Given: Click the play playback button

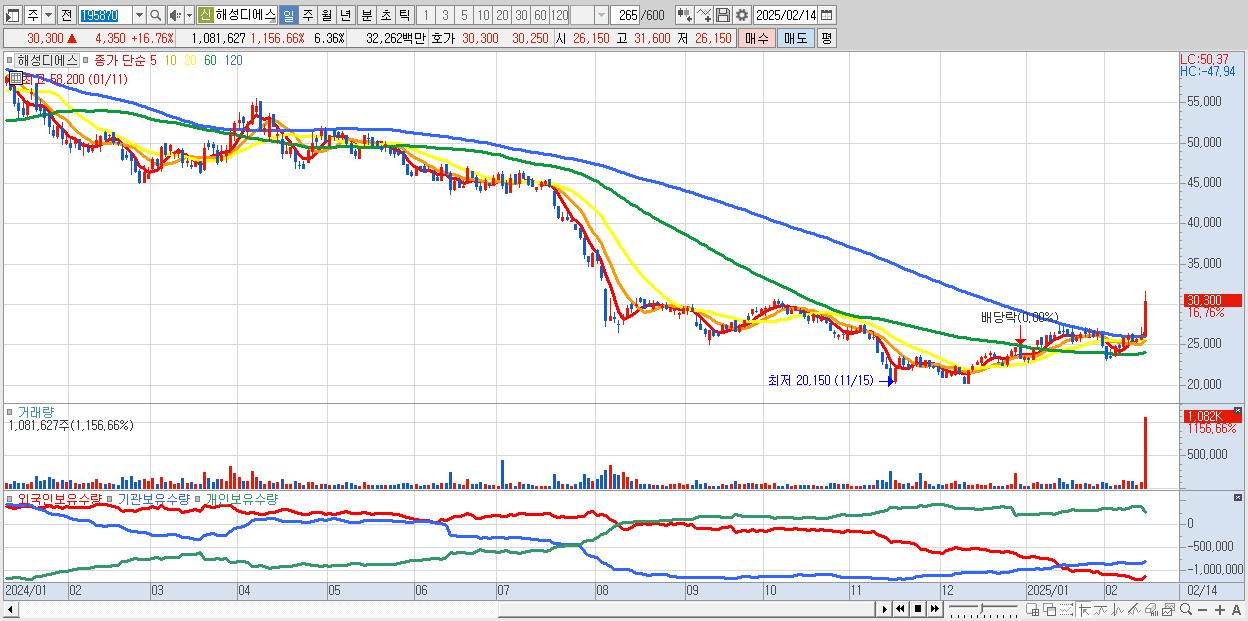Looking at the screenshot, I should click(x=885, y=609).
